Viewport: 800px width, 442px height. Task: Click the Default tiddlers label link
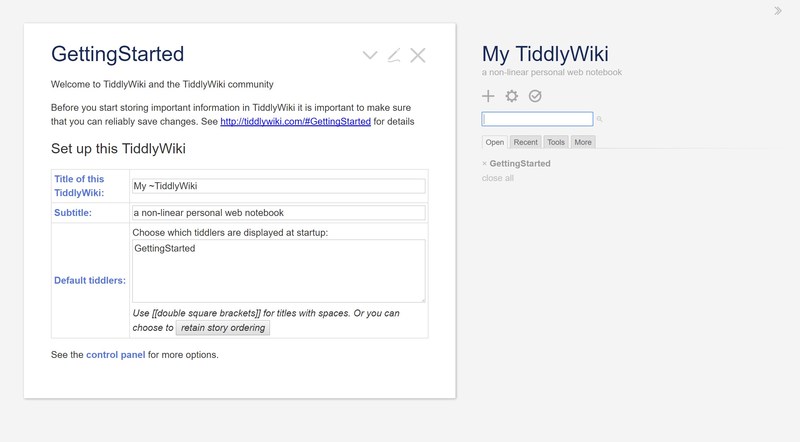click(90, 280)
